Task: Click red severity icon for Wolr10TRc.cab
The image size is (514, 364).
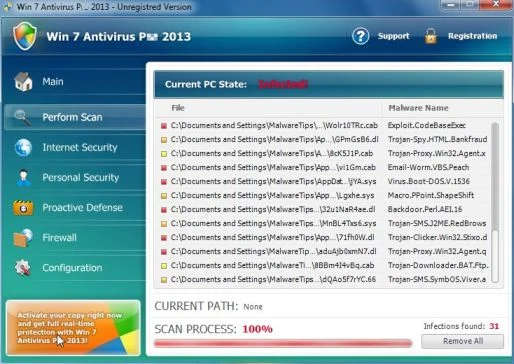Action: tap(164, 126)
